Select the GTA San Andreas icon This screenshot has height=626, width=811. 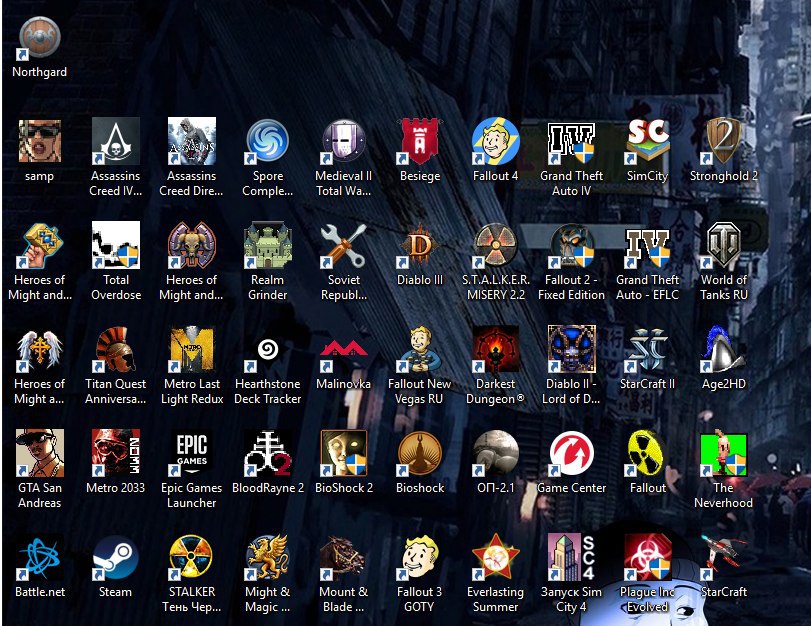coord(40,453)
